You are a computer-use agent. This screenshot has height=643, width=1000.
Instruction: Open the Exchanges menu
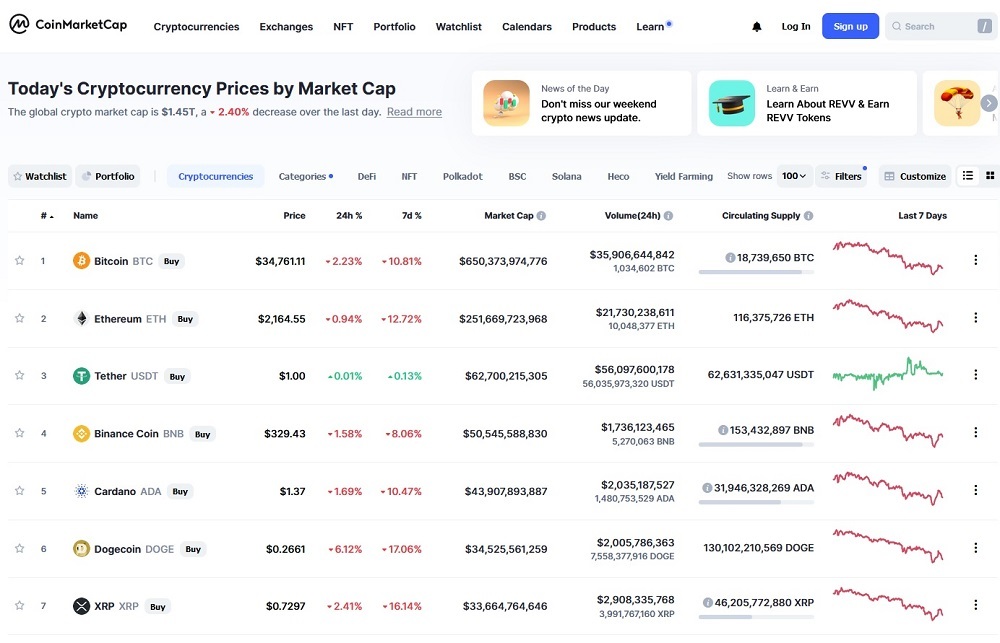[286, 27]
